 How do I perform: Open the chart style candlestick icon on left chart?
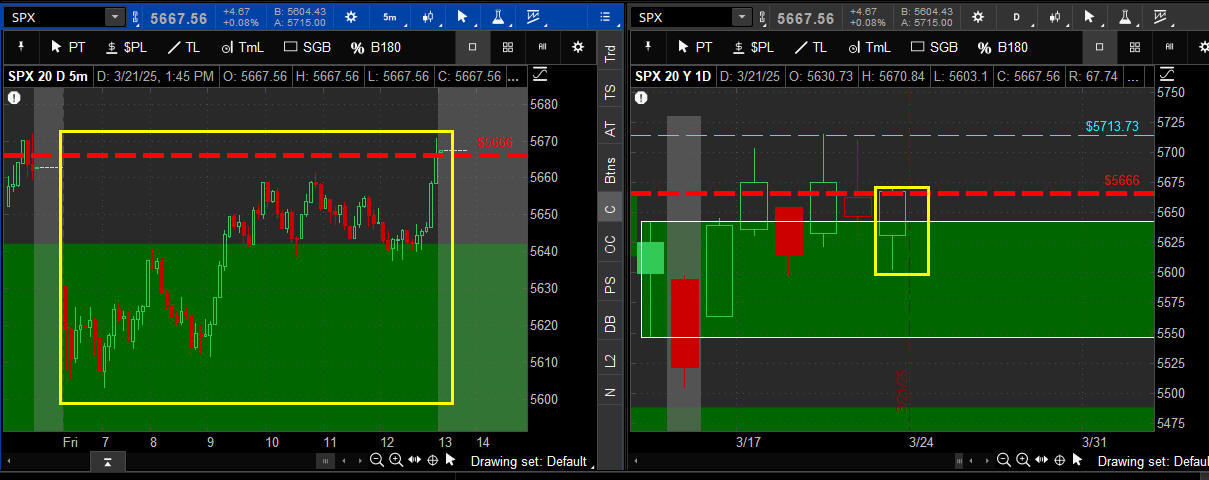(x=429, y=17)
